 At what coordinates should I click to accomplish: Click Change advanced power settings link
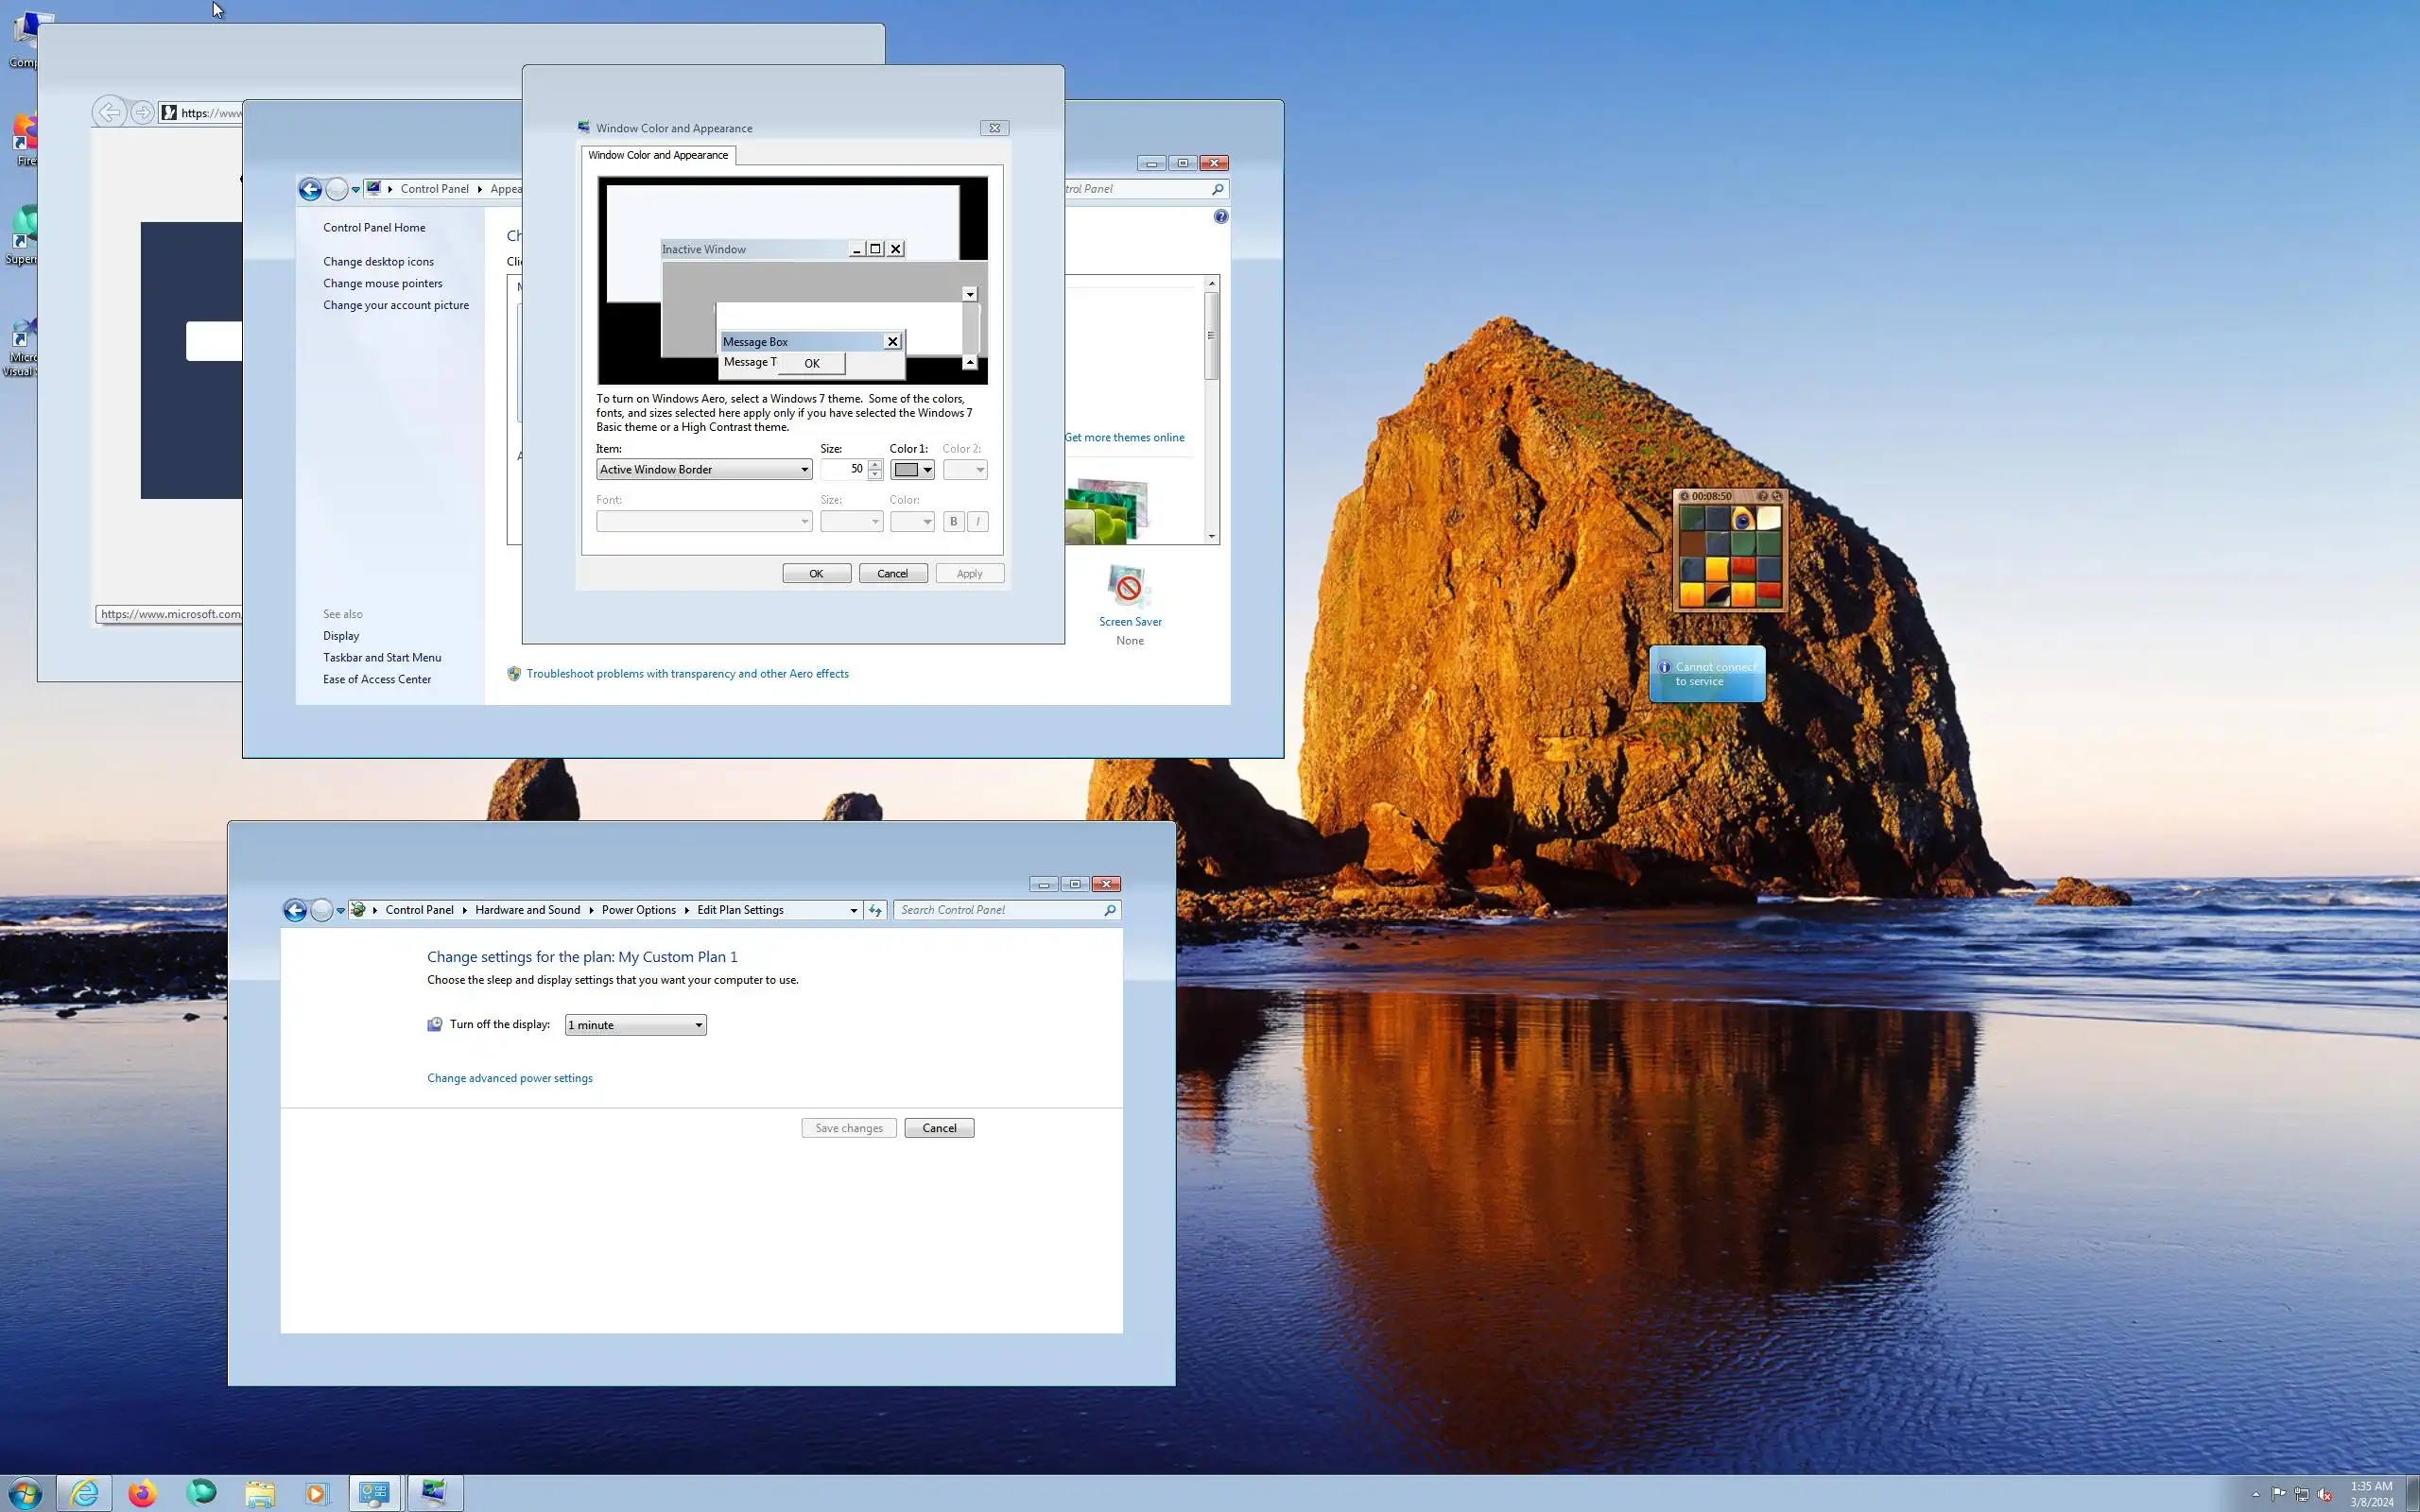tap(509, 1078)
